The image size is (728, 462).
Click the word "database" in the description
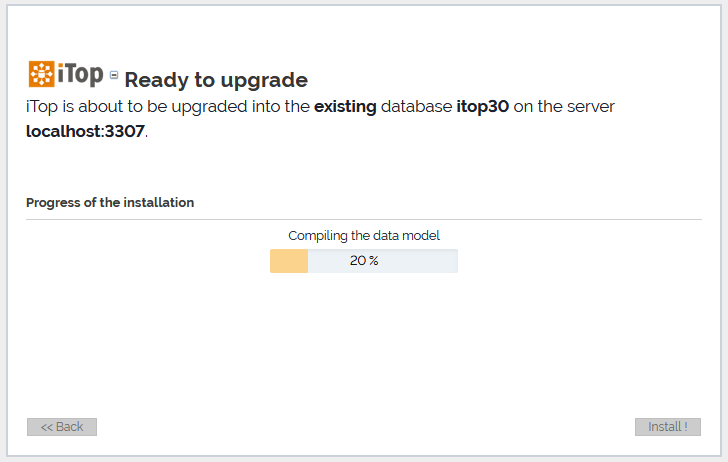[417, 106]
